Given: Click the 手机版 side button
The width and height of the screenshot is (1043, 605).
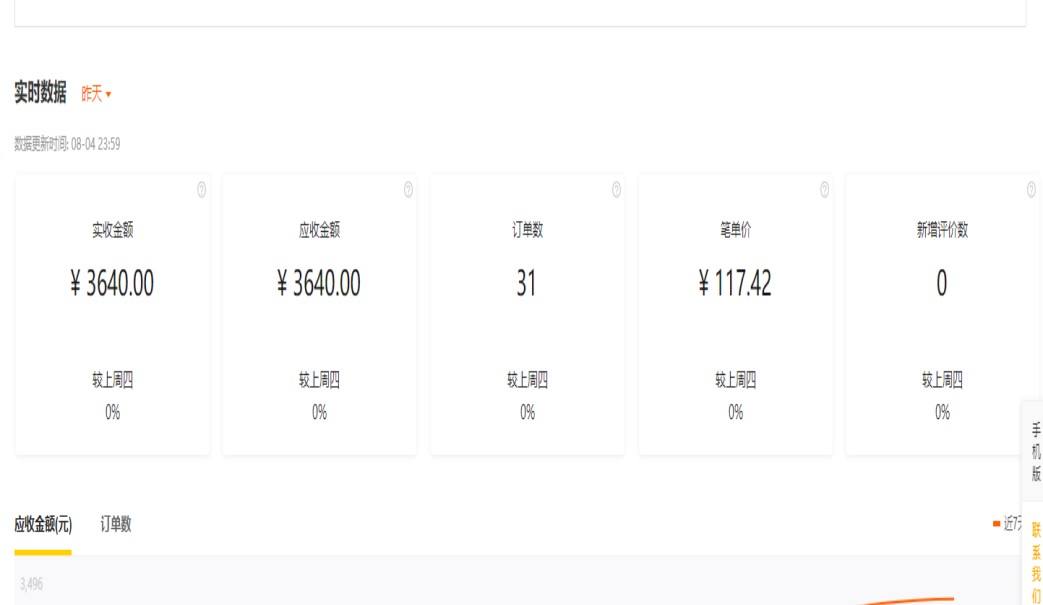Looking at the screenshot, I should click(1035, 452).
